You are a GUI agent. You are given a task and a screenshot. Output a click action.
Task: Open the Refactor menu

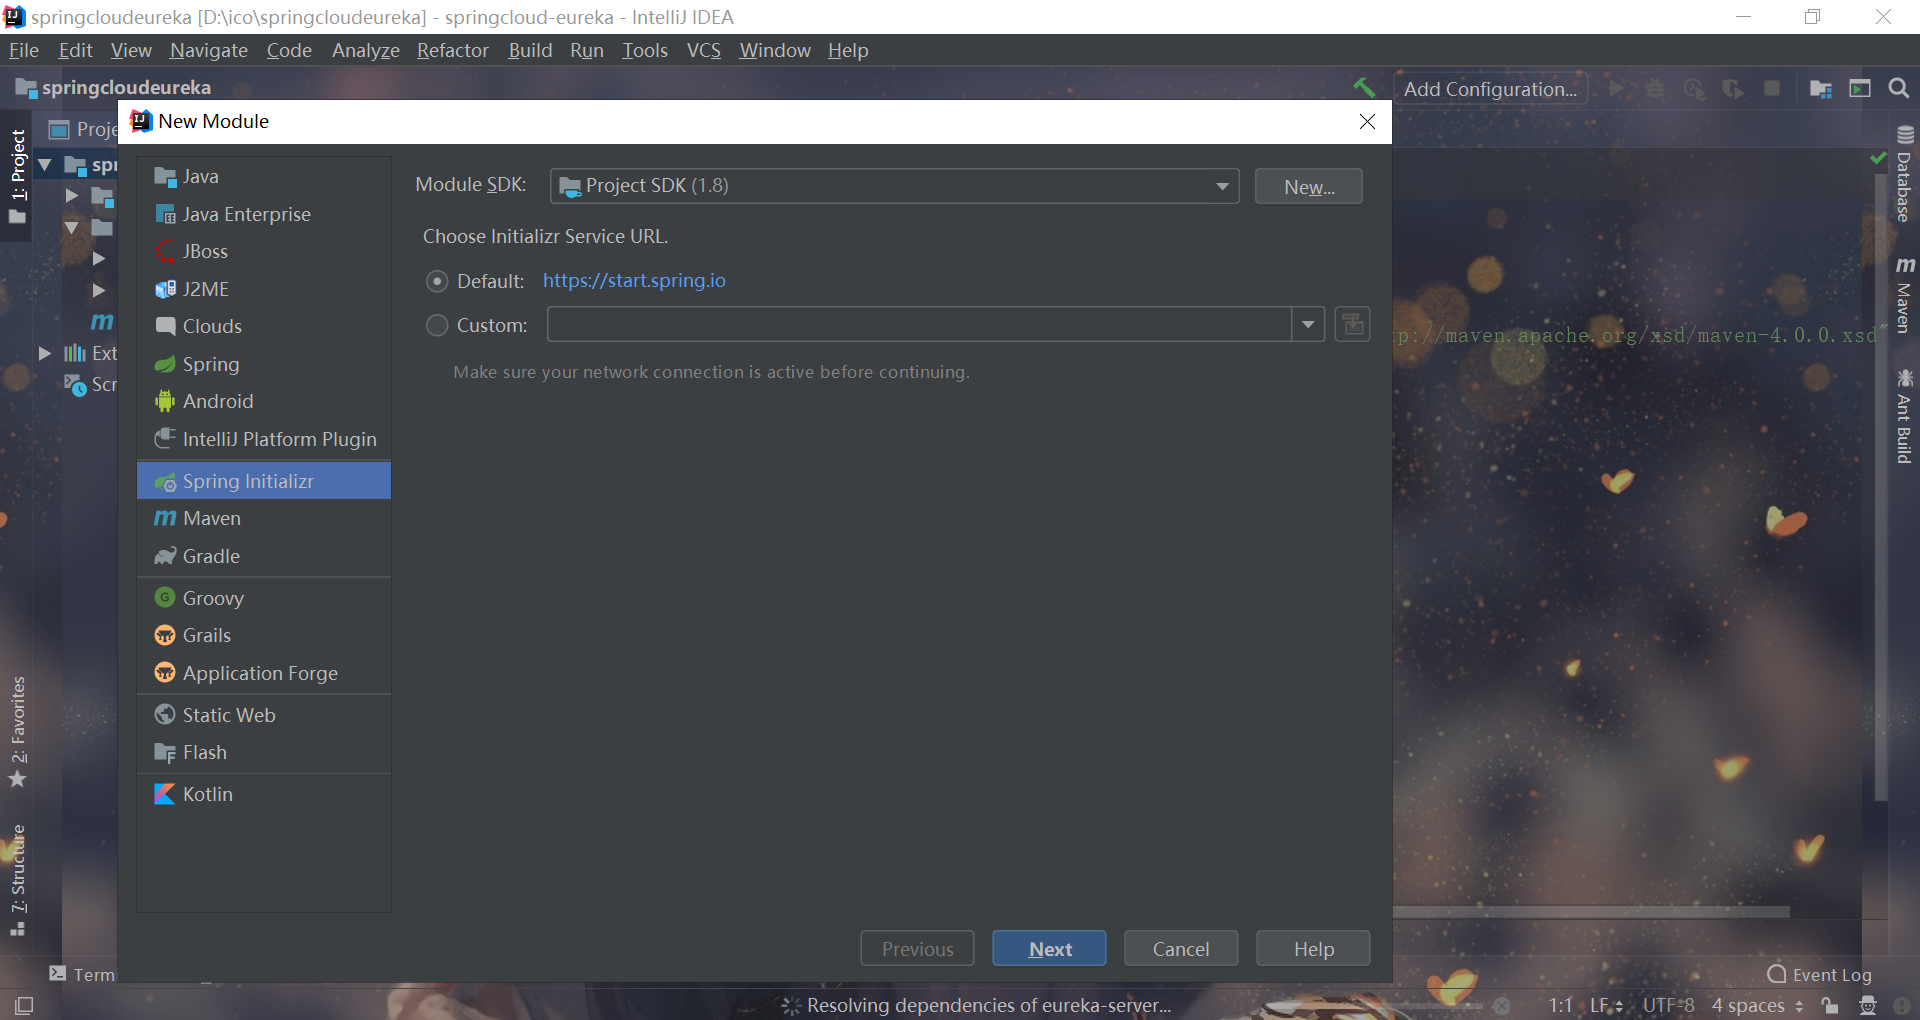(x=453, y=50)
